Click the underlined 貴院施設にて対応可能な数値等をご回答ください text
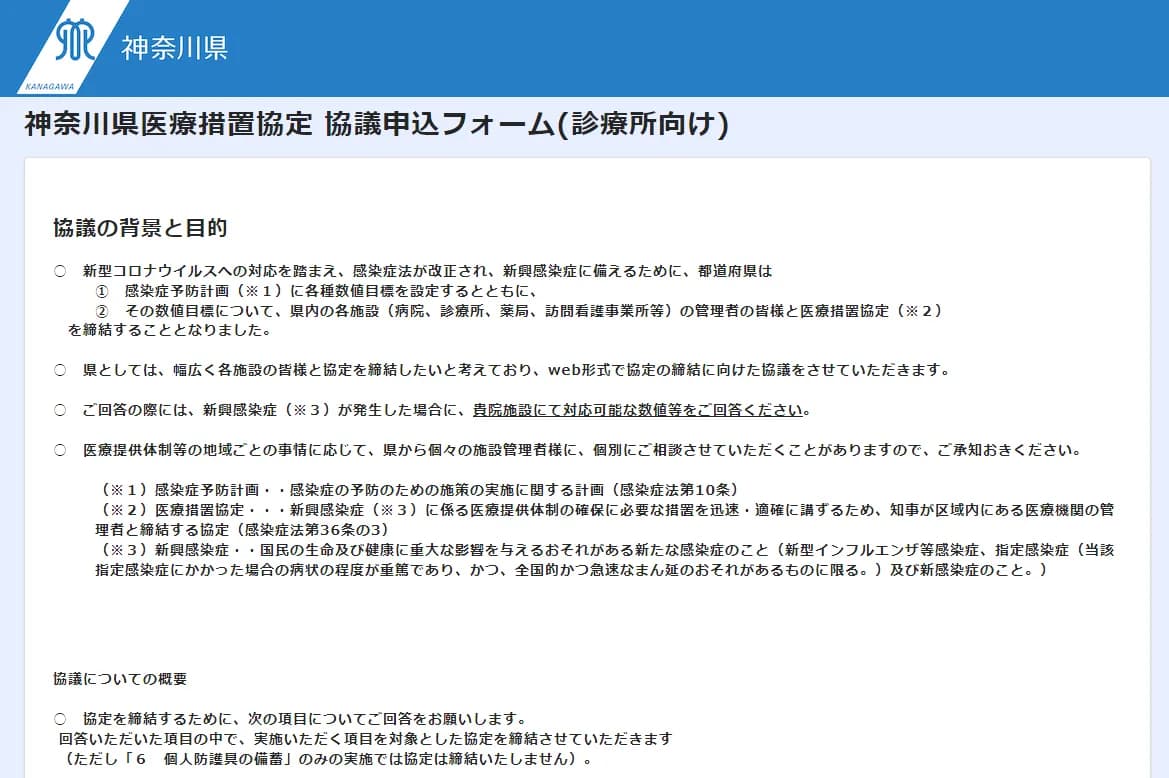This screenshot has height=778, width=1169. [638, 410]
